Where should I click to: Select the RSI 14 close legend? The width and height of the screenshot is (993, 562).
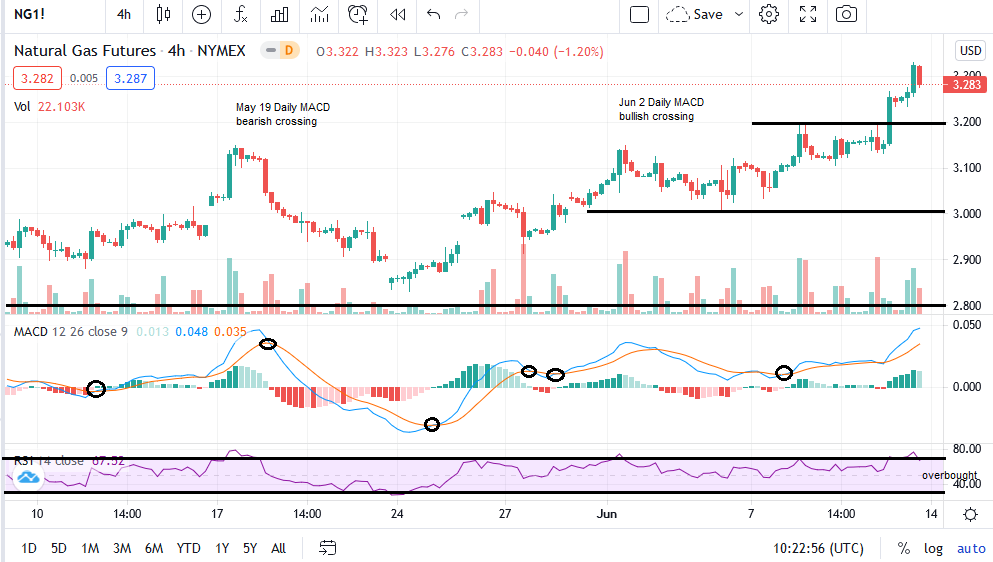[x=49, y=461]
